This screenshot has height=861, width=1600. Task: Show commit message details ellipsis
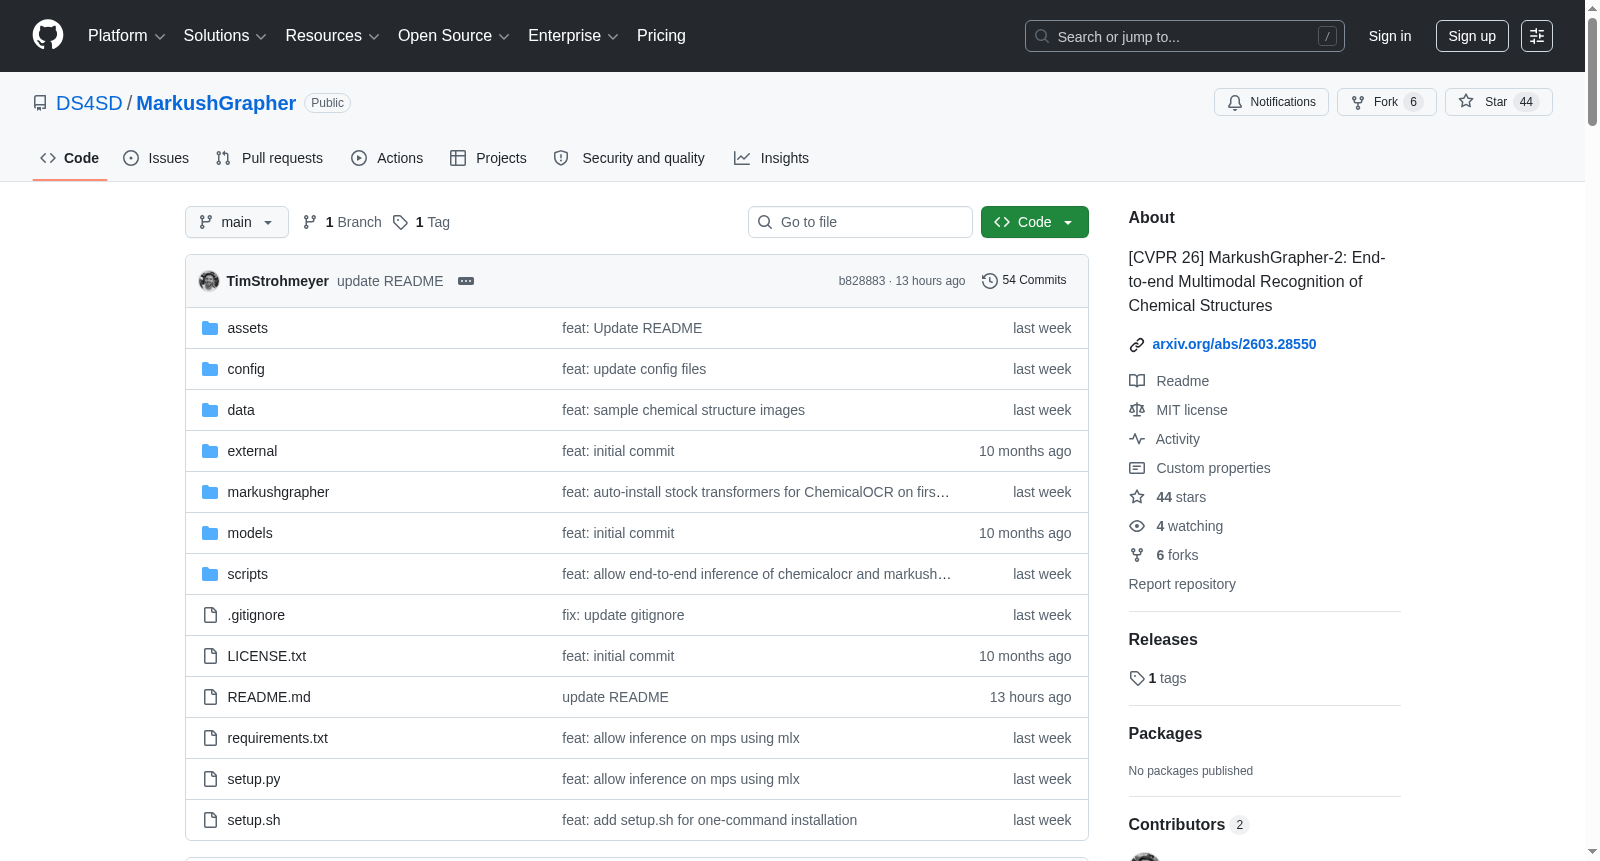click(x=466, y=281)
